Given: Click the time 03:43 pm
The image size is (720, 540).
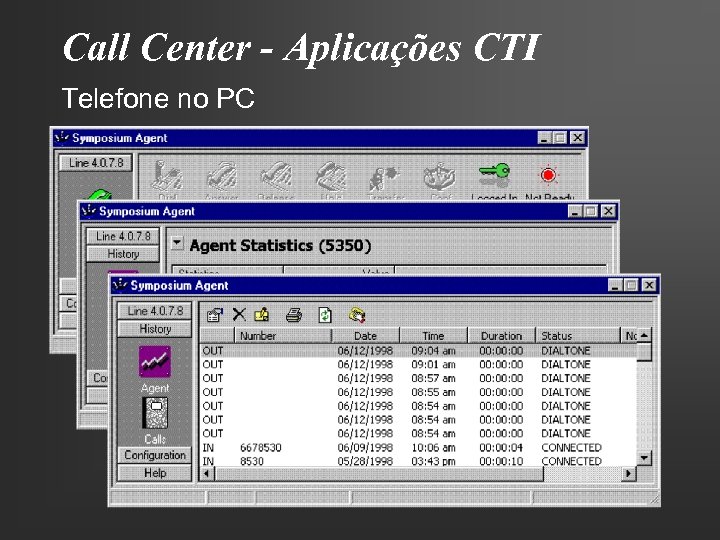Looking at the screenshot, I should point(433,461).
